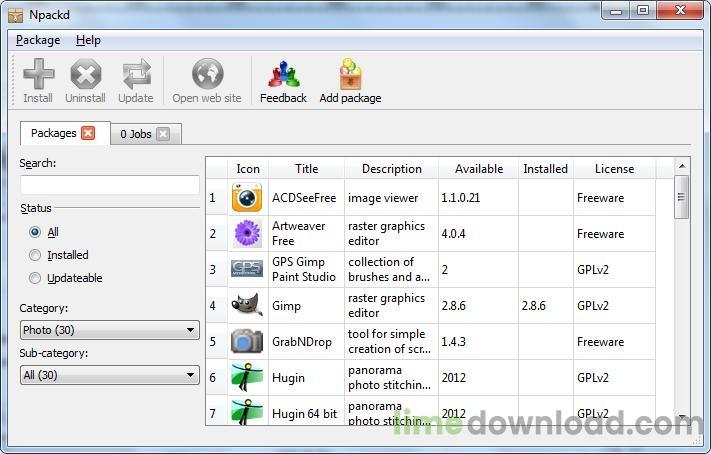Open the Sub-category dropdown showing All (30)
This screenshot has width=711, height=454.
[x=110, y=375]
